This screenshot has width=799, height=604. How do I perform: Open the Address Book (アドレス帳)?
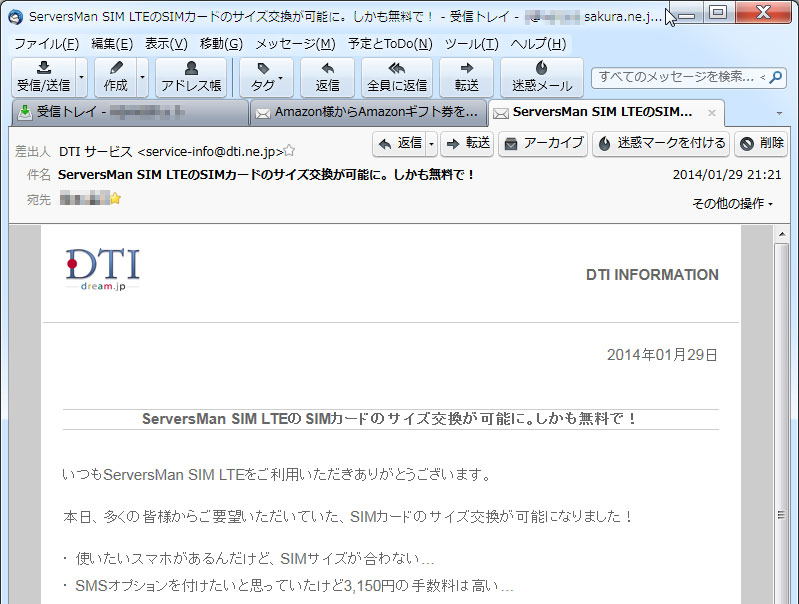191,77
